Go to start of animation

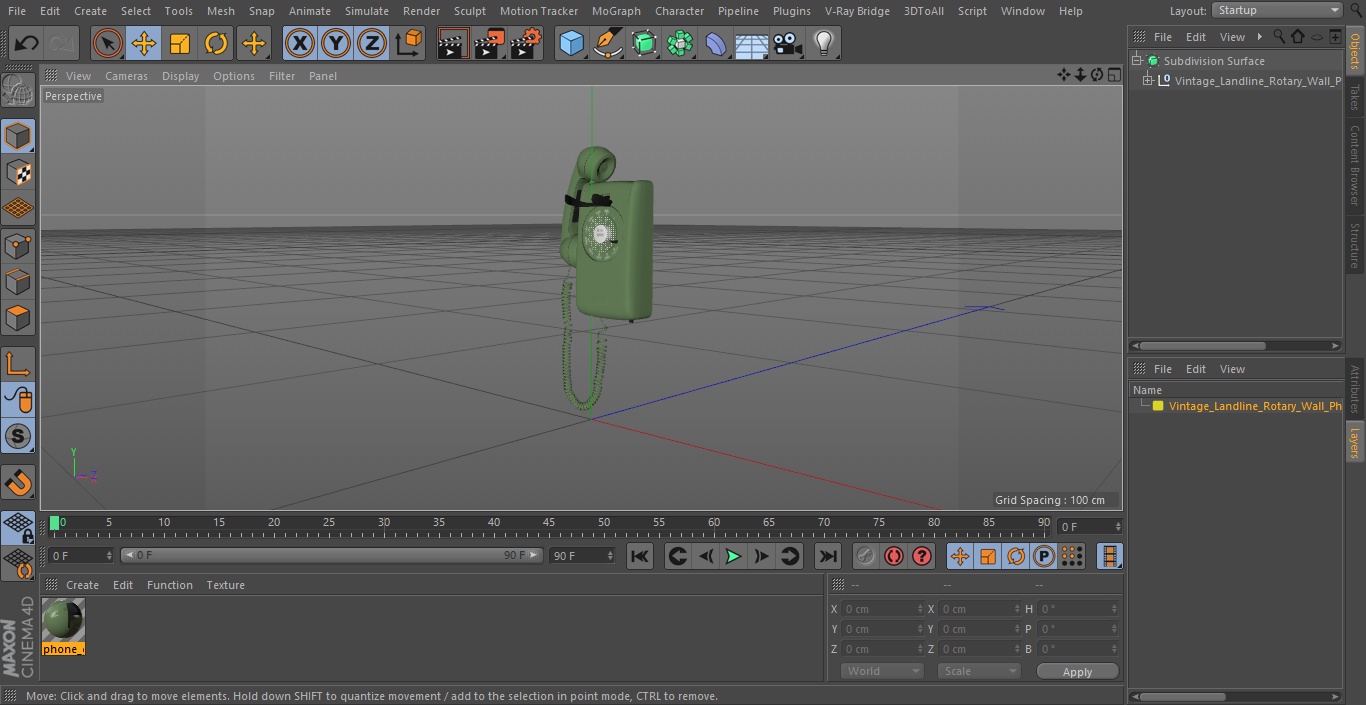pyautogui.click(x=640, y=556)
